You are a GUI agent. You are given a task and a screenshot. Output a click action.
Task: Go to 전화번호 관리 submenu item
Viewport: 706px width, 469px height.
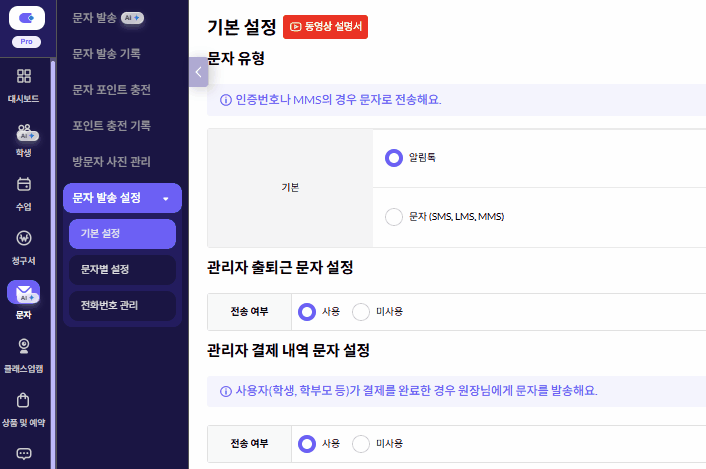(x=122, y=305)
